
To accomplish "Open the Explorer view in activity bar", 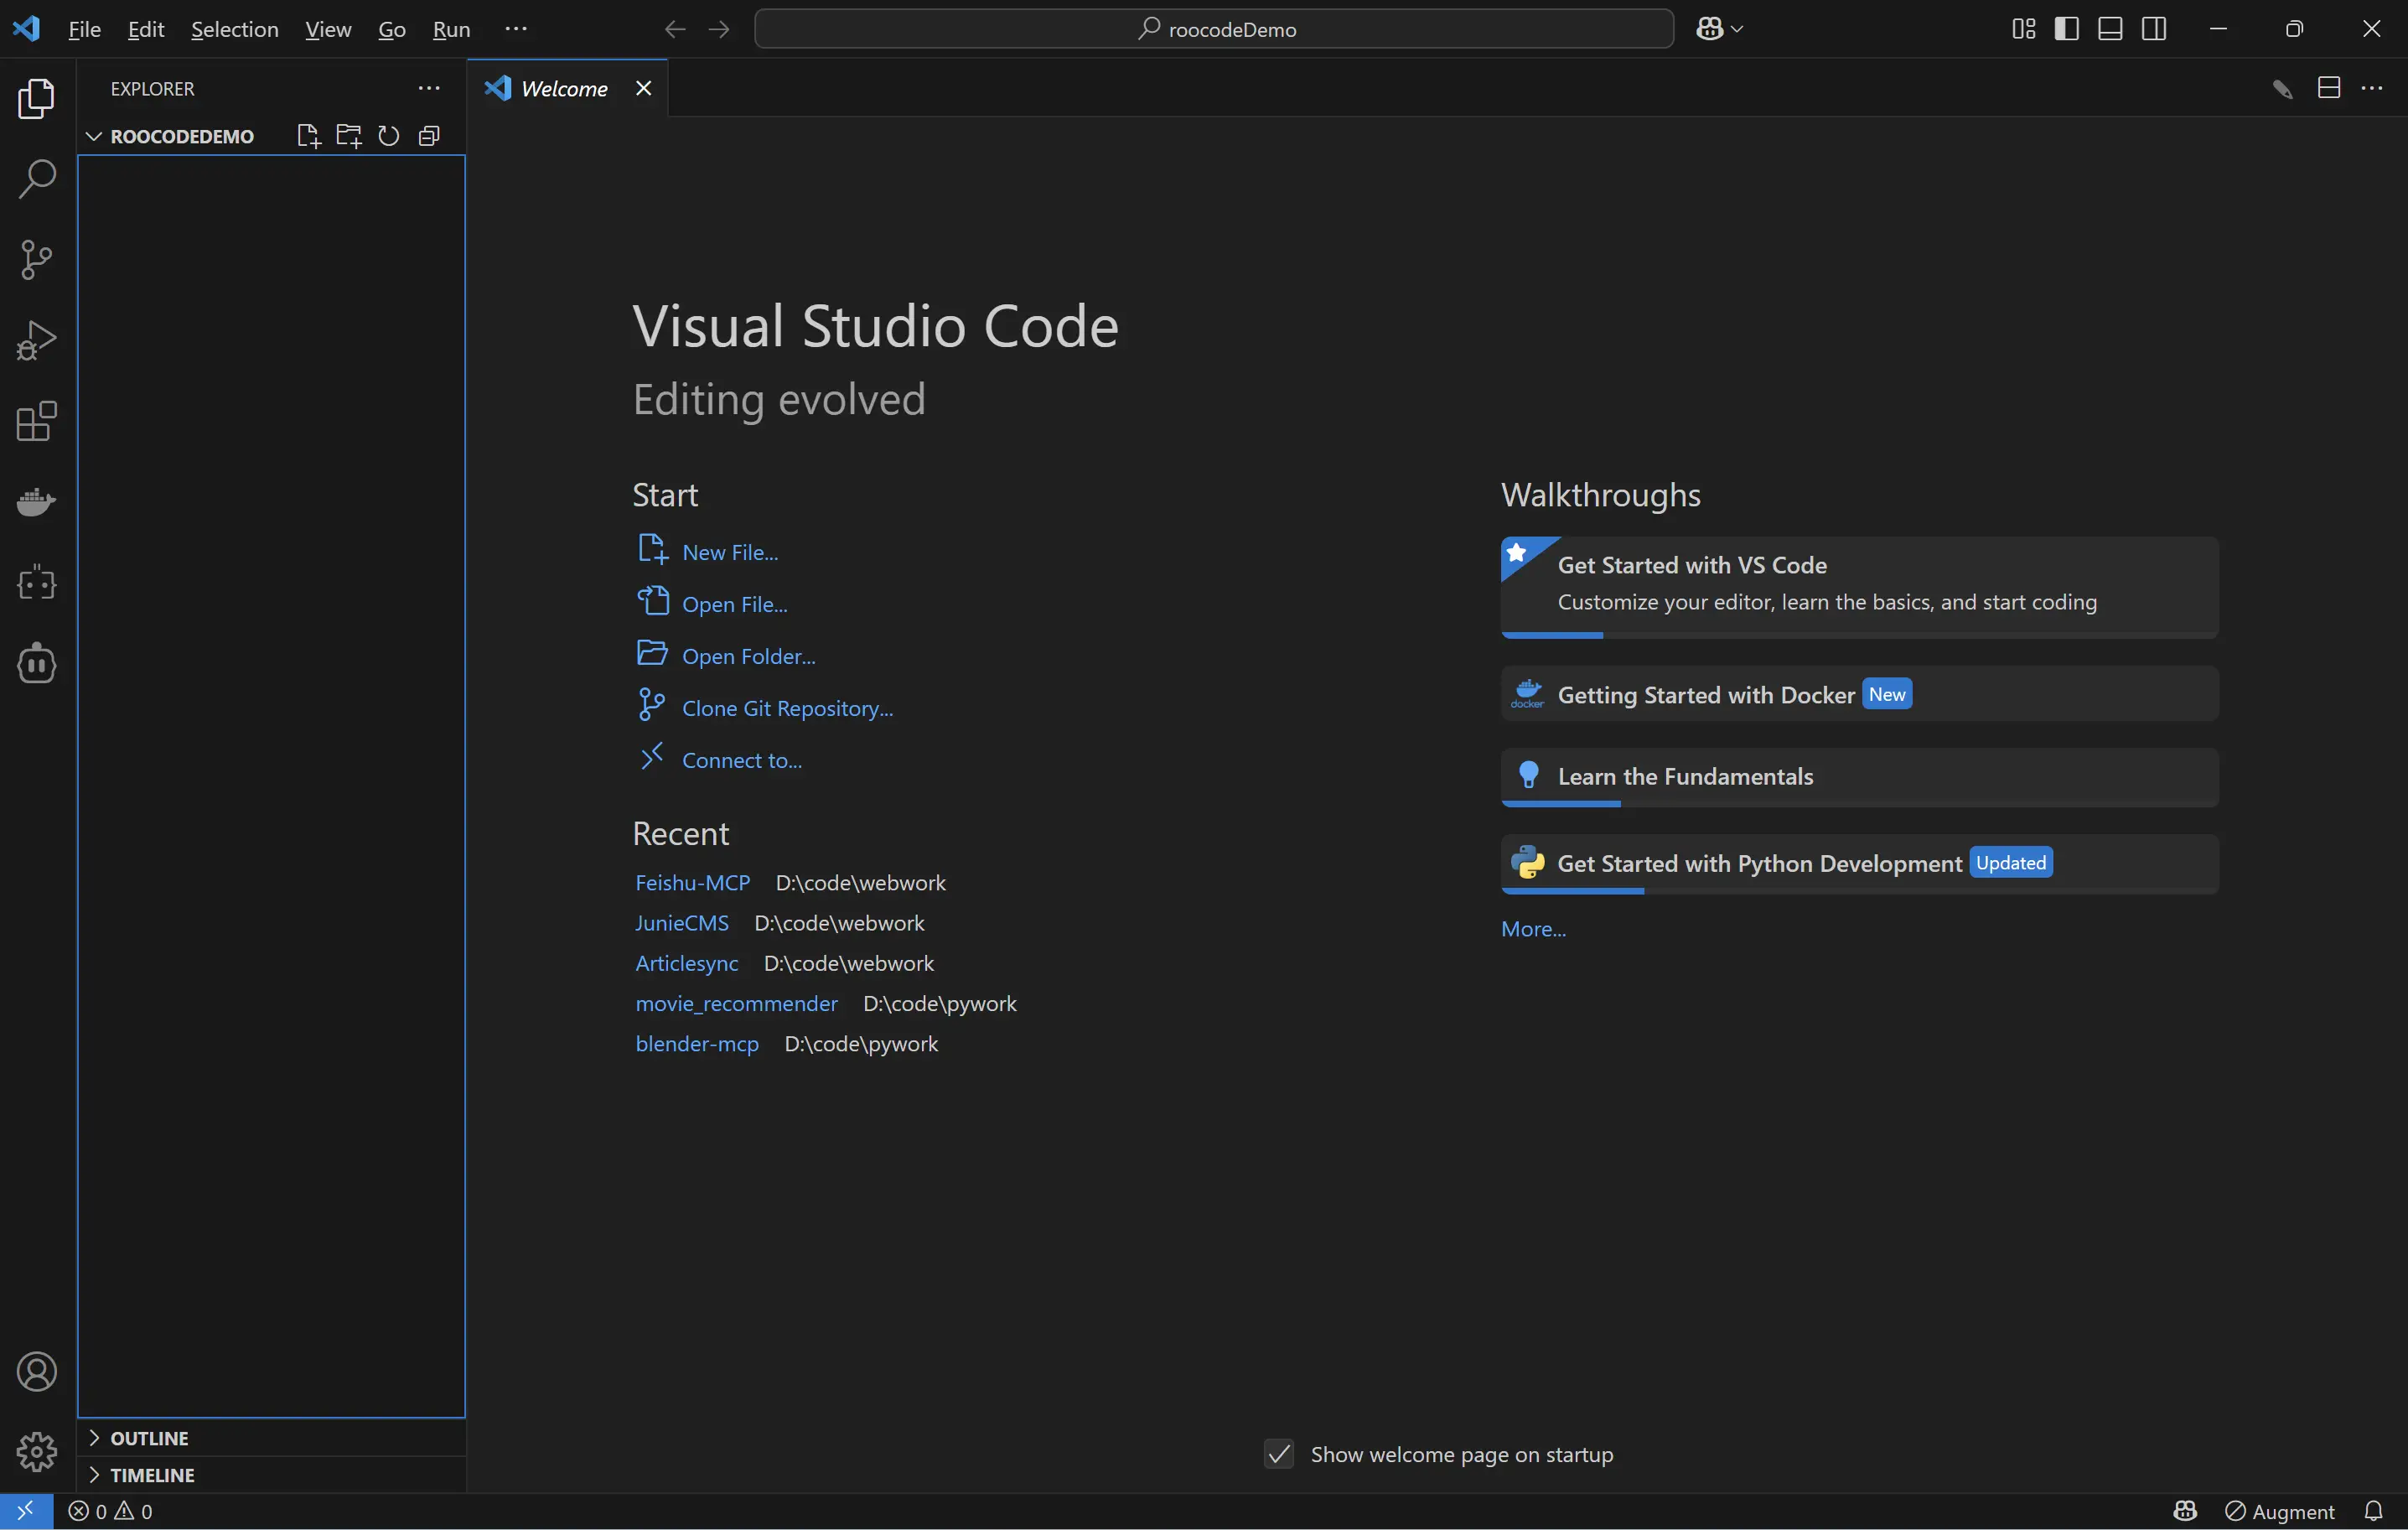I will pos(37,98).
